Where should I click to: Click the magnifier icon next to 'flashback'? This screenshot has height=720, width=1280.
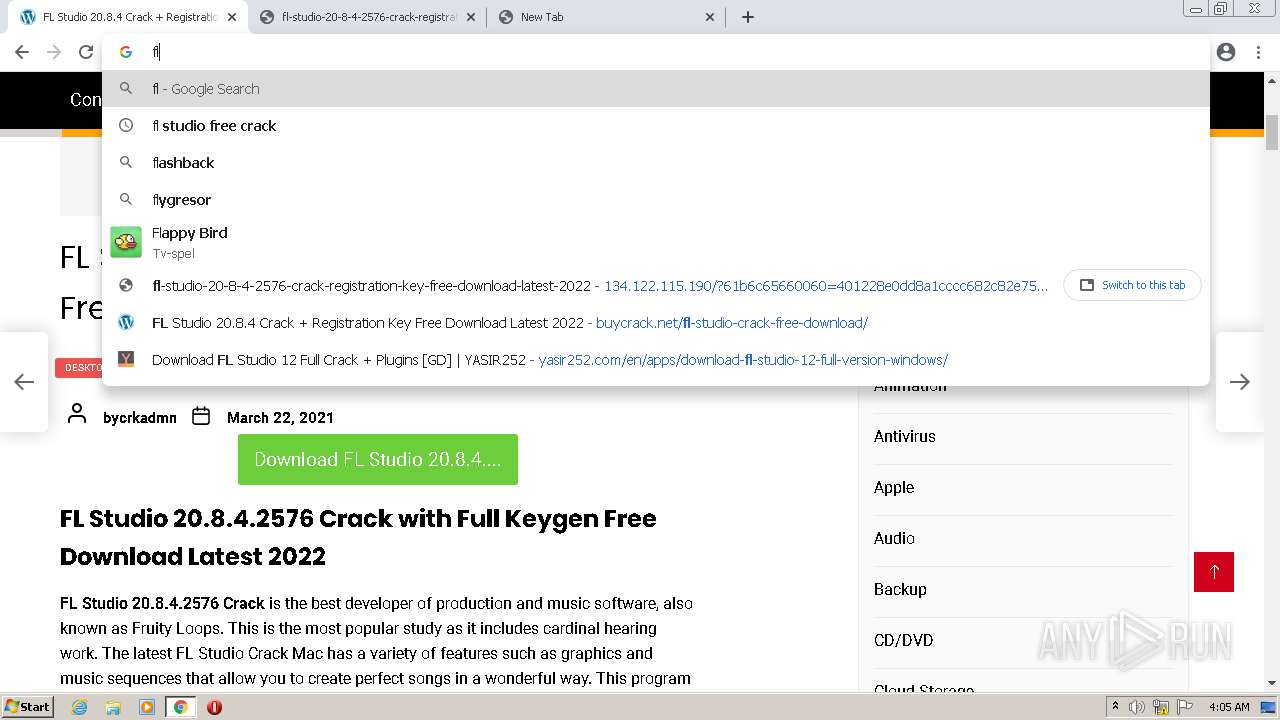click(x=126, y=162)
